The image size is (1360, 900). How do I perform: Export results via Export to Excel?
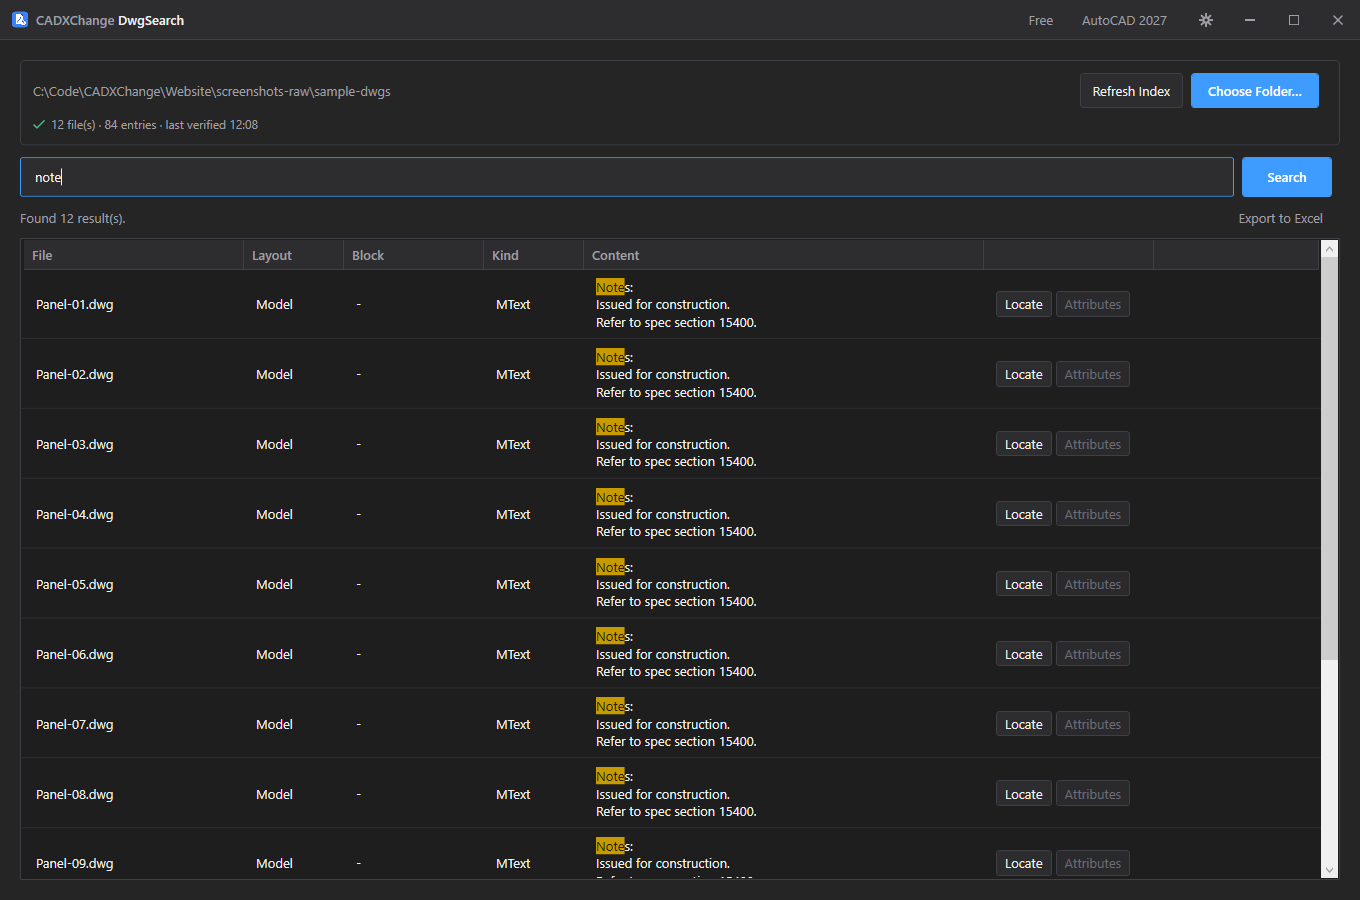pos(1280,218)
